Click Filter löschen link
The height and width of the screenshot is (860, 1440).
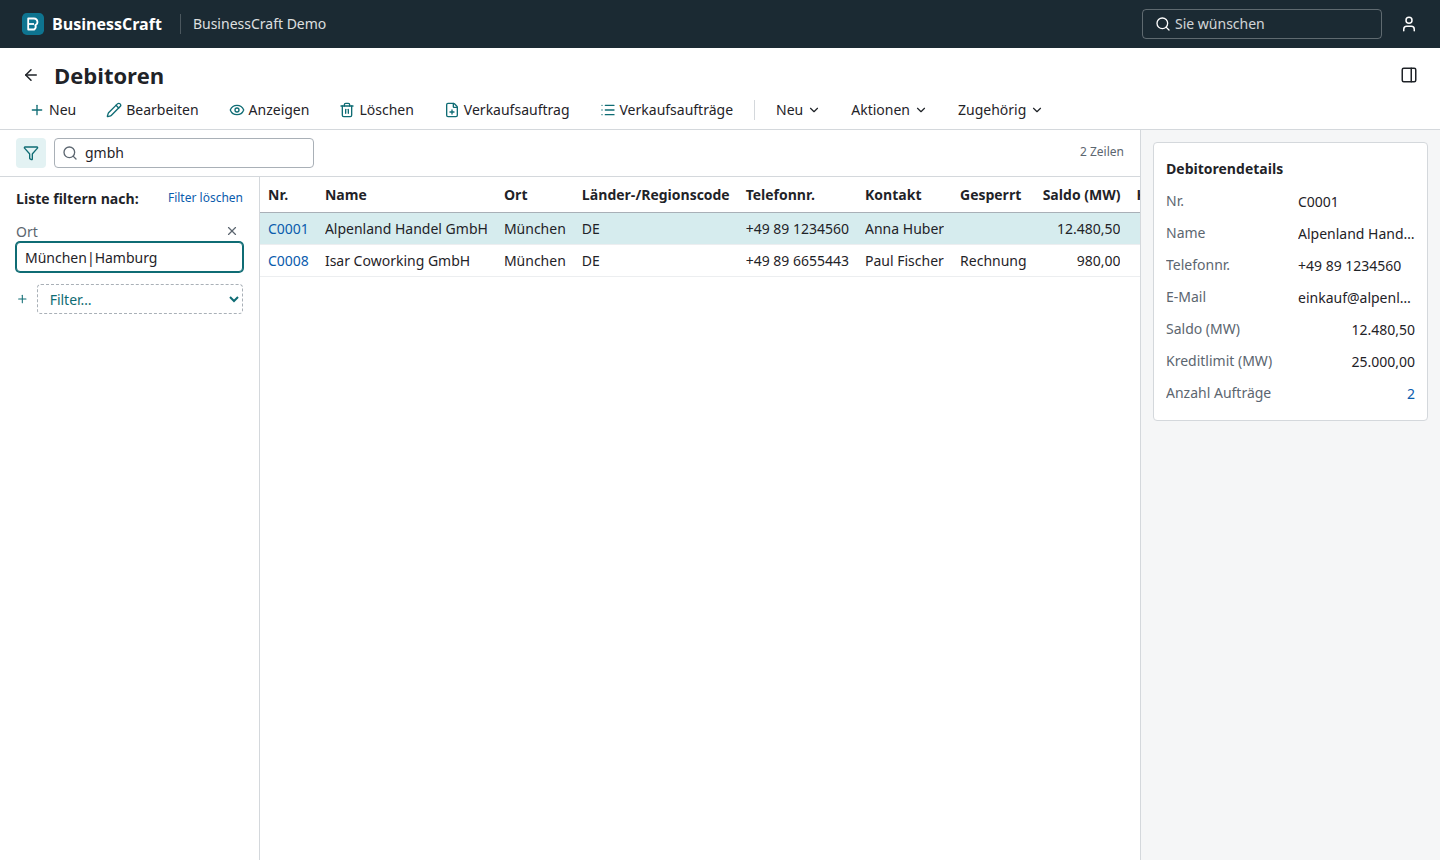[x=205, y=198]
